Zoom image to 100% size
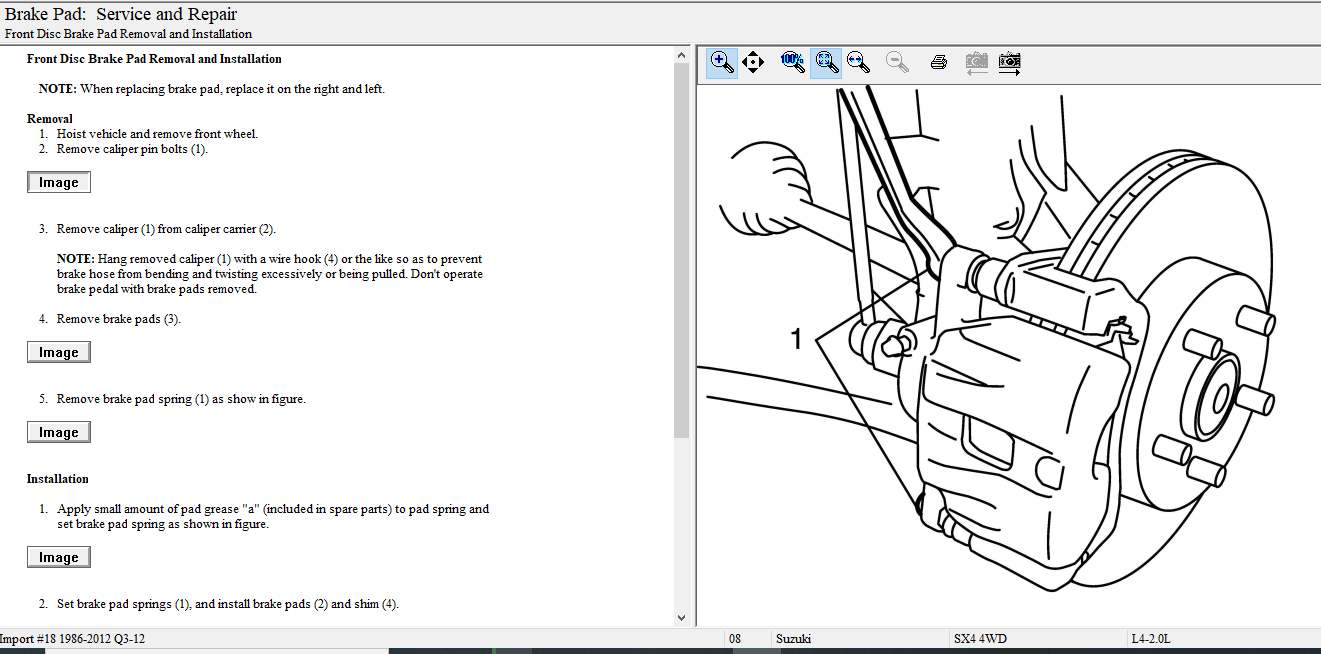Image resolution: width=1321 pixels, height=654 pixels. [x=793, y=62]
